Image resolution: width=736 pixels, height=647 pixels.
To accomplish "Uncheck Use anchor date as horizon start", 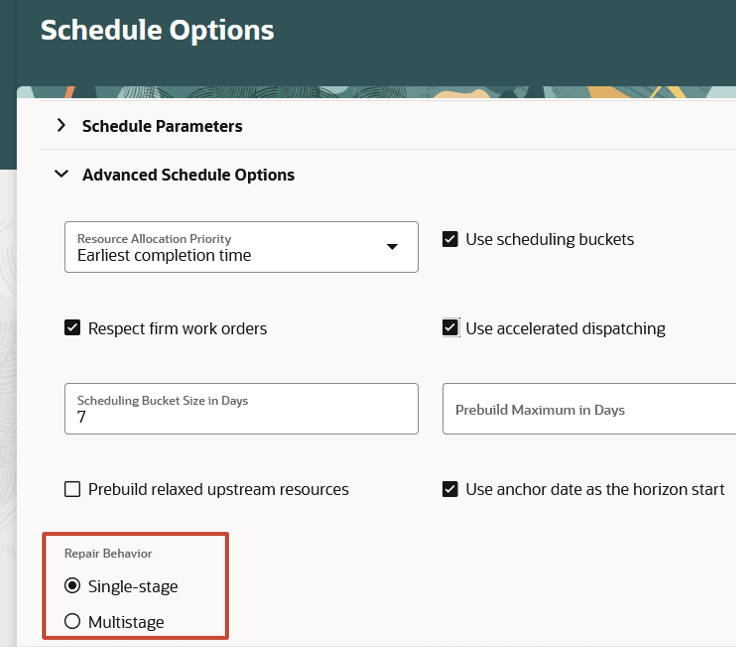I will click(x=450, y=489).
